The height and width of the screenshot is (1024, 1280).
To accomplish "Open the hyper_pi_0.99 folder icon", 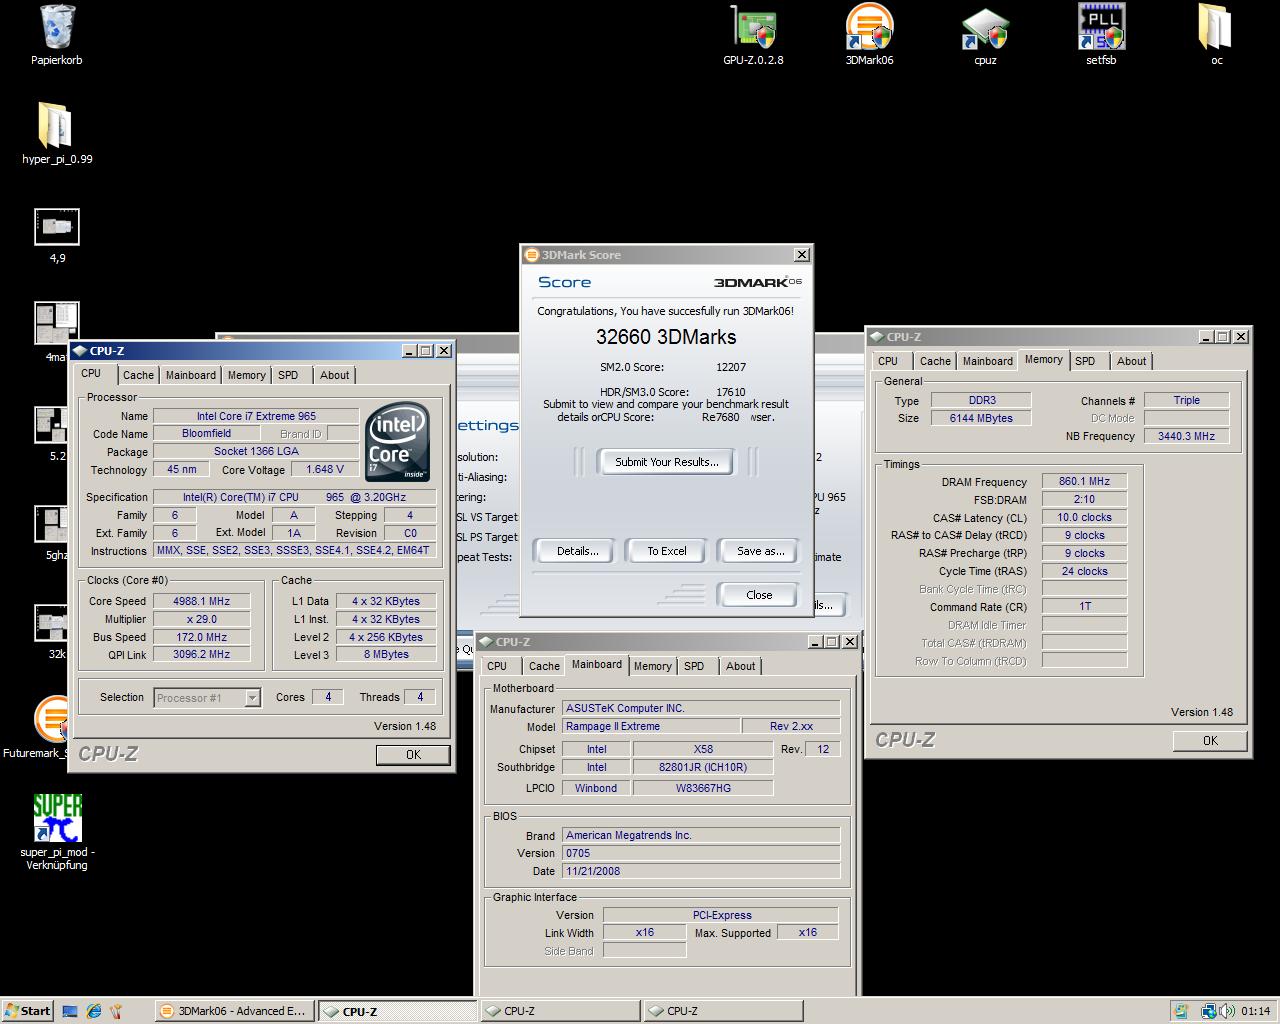I will [x=57, y=125].
